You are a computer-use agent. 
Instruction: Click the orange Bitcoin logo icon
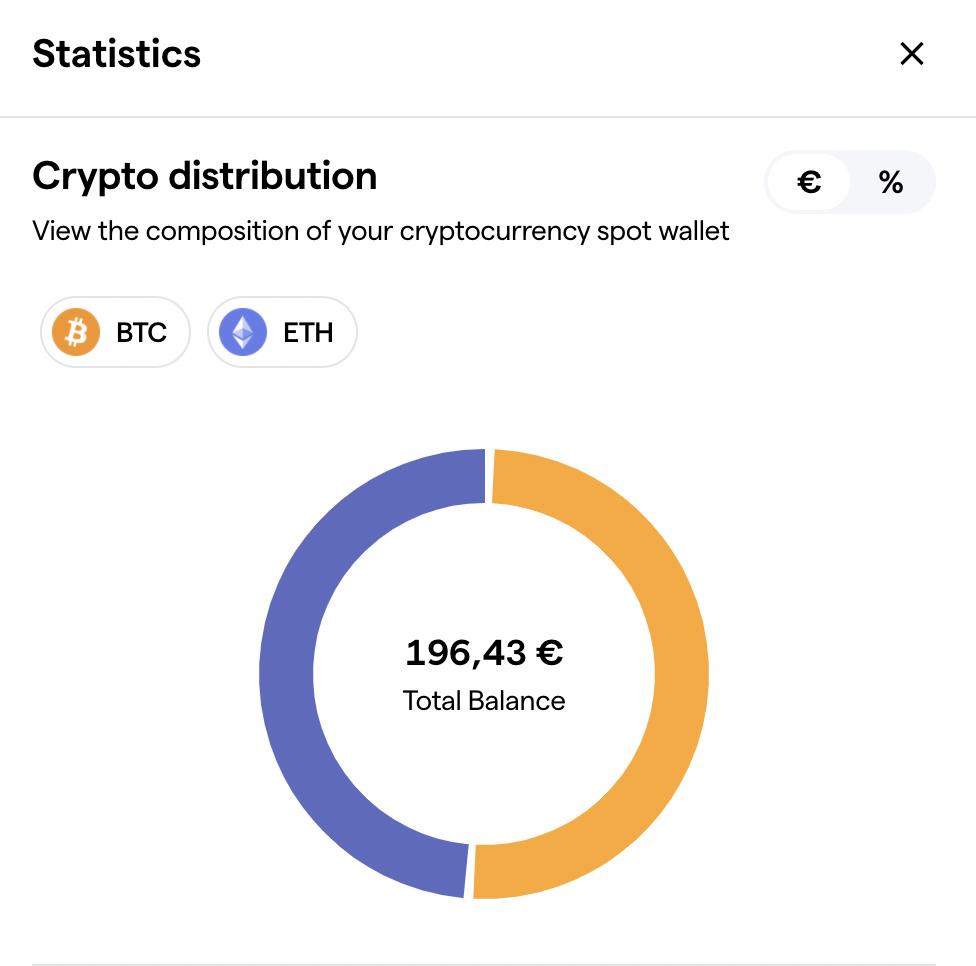[x=75, y=332]
